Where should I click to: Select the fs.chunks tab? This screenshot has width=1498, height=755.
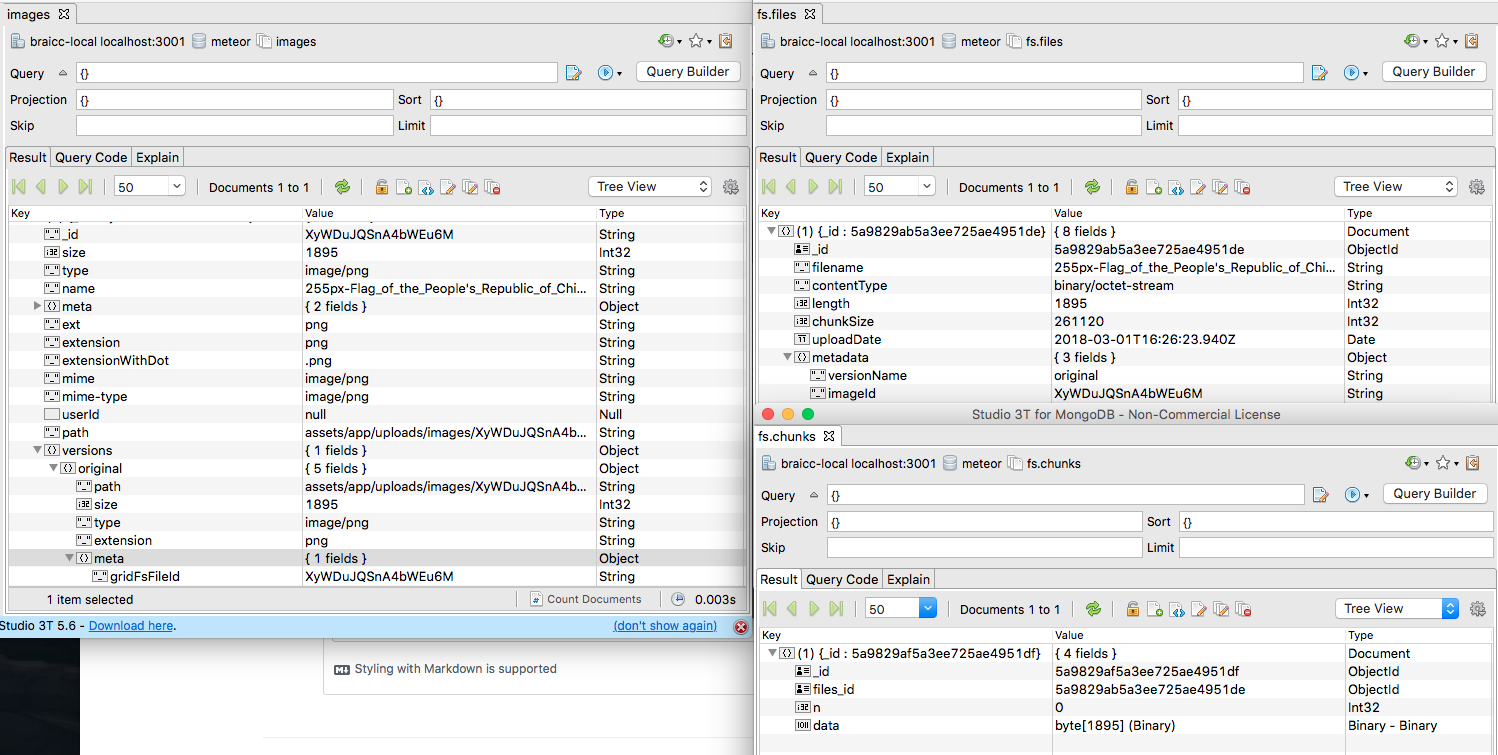pos(788,436)
